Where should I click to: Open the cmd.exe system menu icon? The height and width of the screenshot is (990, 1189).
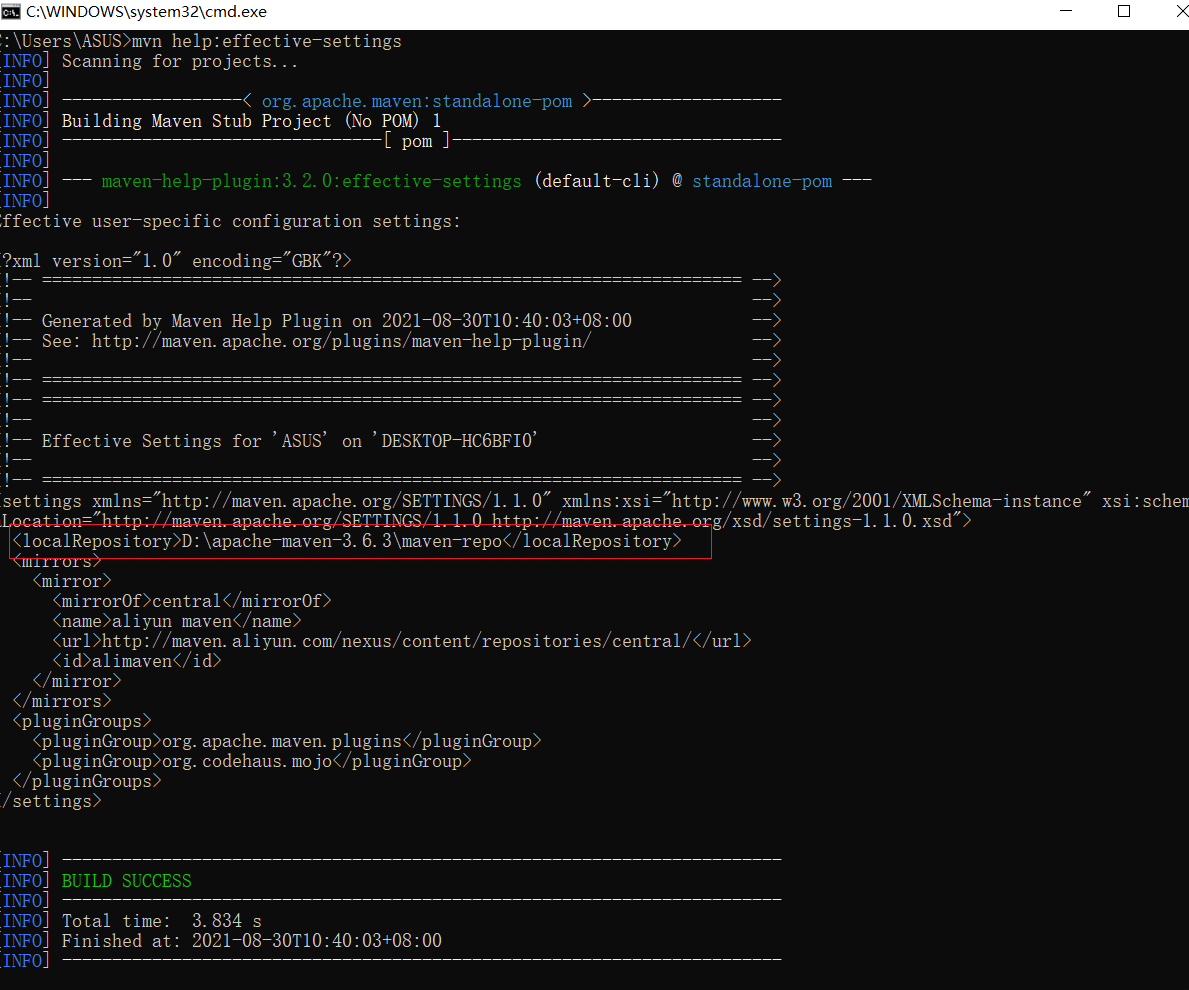pos(10,11)
